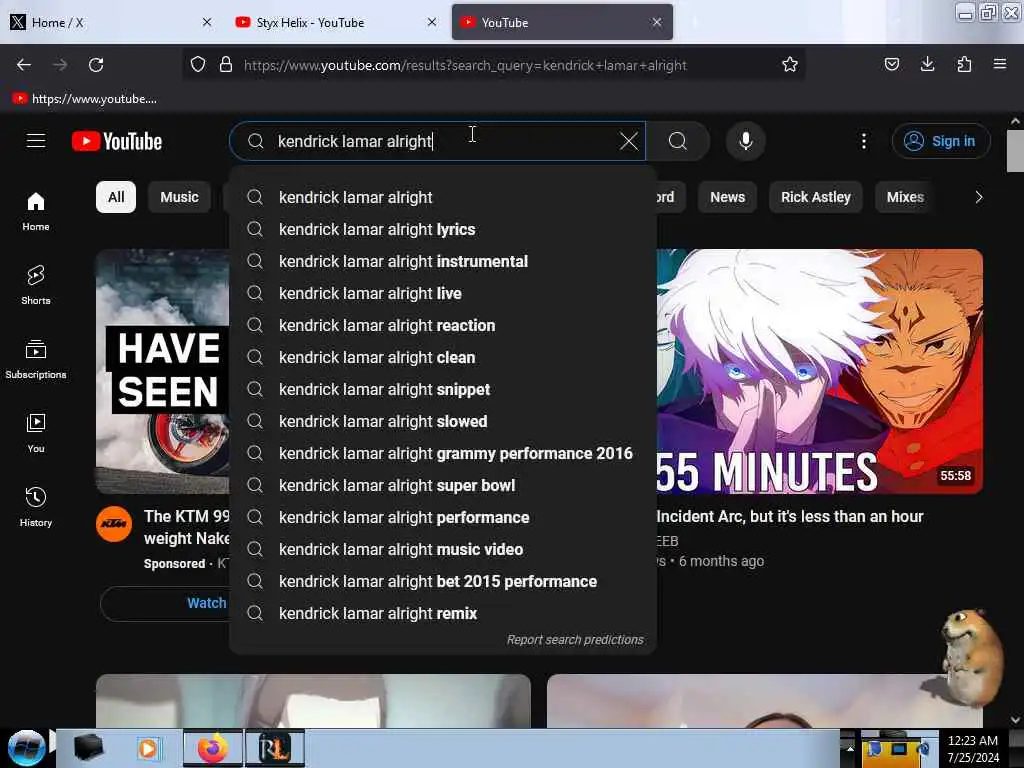The width and height of the screenshot is (1024, 768).
Task: Bookmark this page with the star
Action: point(790,65)
